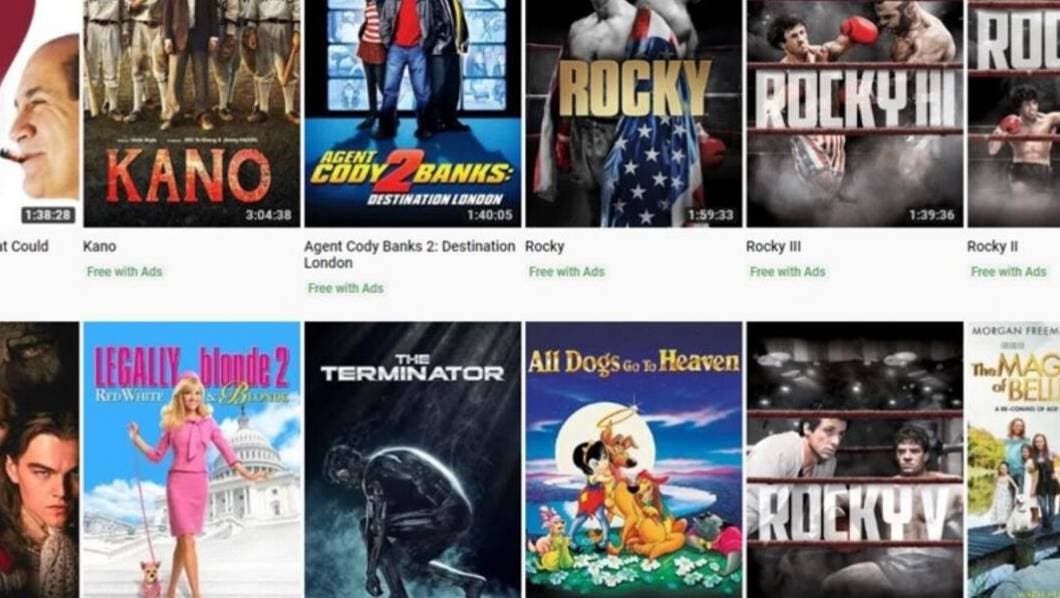The width and height of the screenshot is (1060, 598).
Task: Click the Rocky III title link
Action: (x=773, y=247)
